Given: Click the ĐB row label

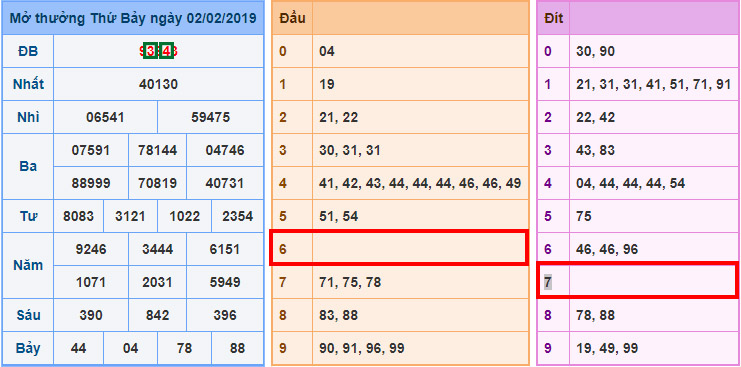Looking at the screenshot, I should [x=28, y=51].
